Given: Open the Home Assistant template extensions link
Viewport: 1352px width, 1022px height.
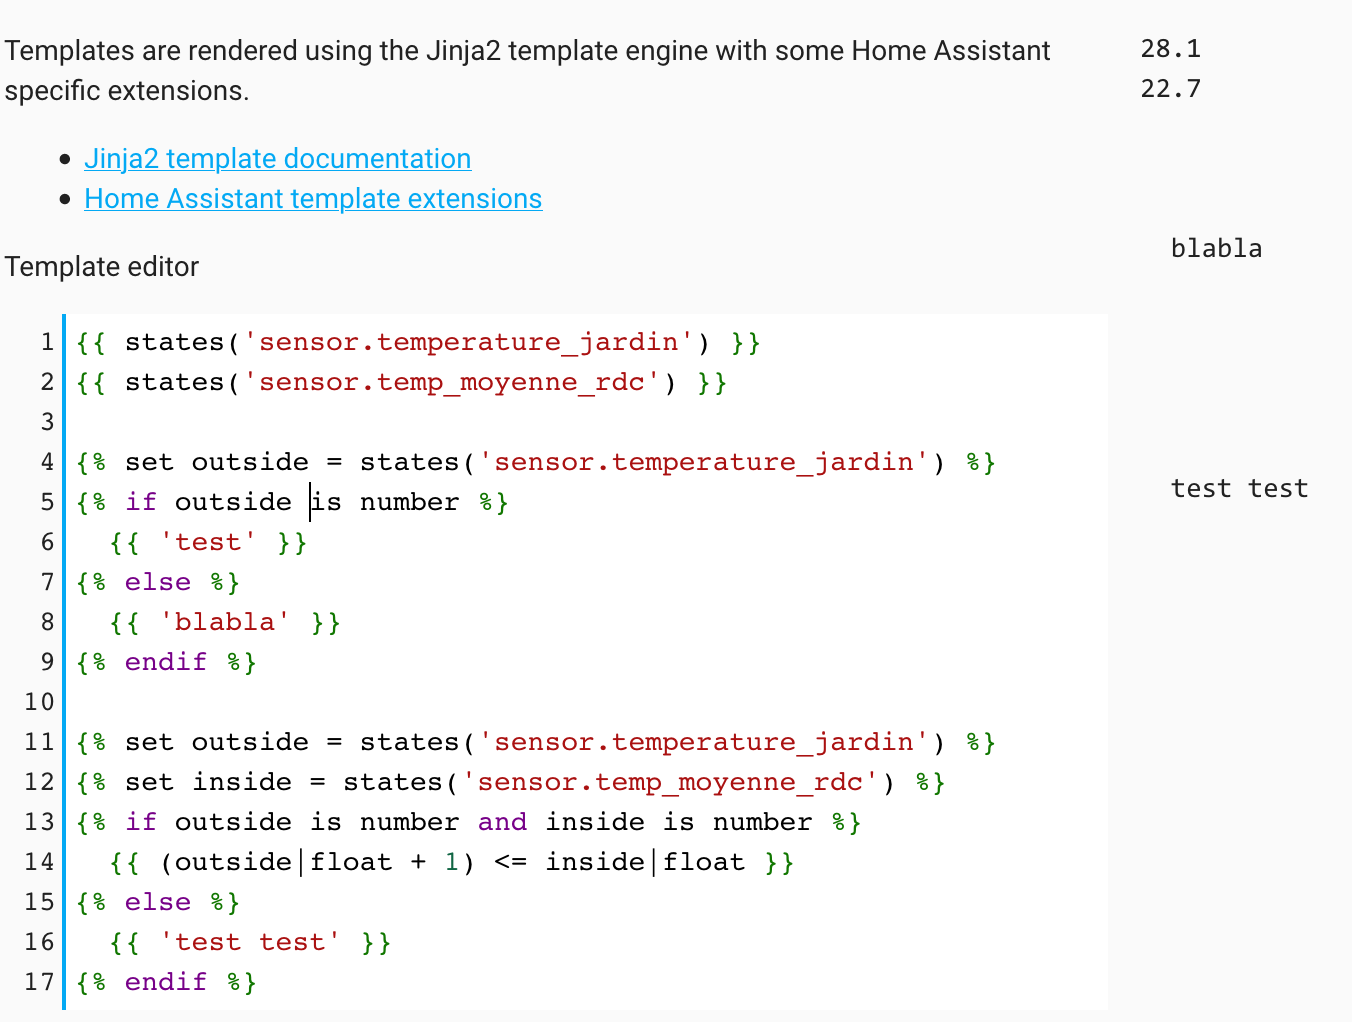Looking at the screenshot, I should (313, 198).
